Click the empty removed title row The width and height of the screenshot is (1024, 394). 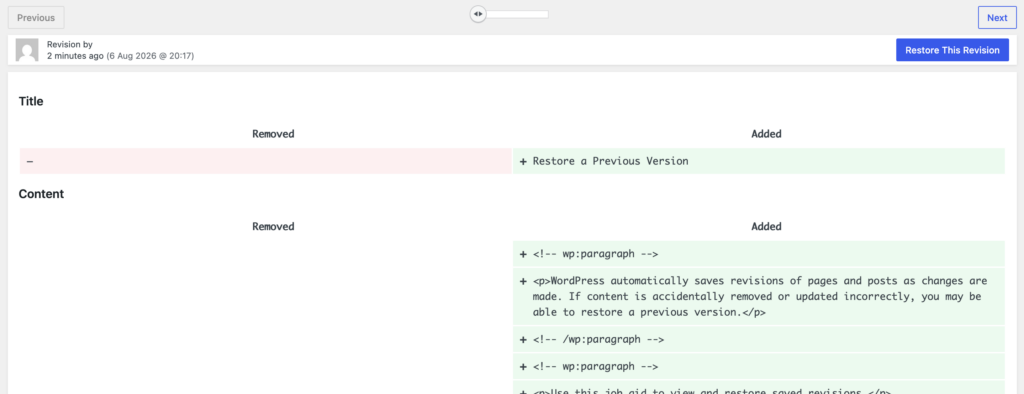pyautogui.click(x=266, y=161)
